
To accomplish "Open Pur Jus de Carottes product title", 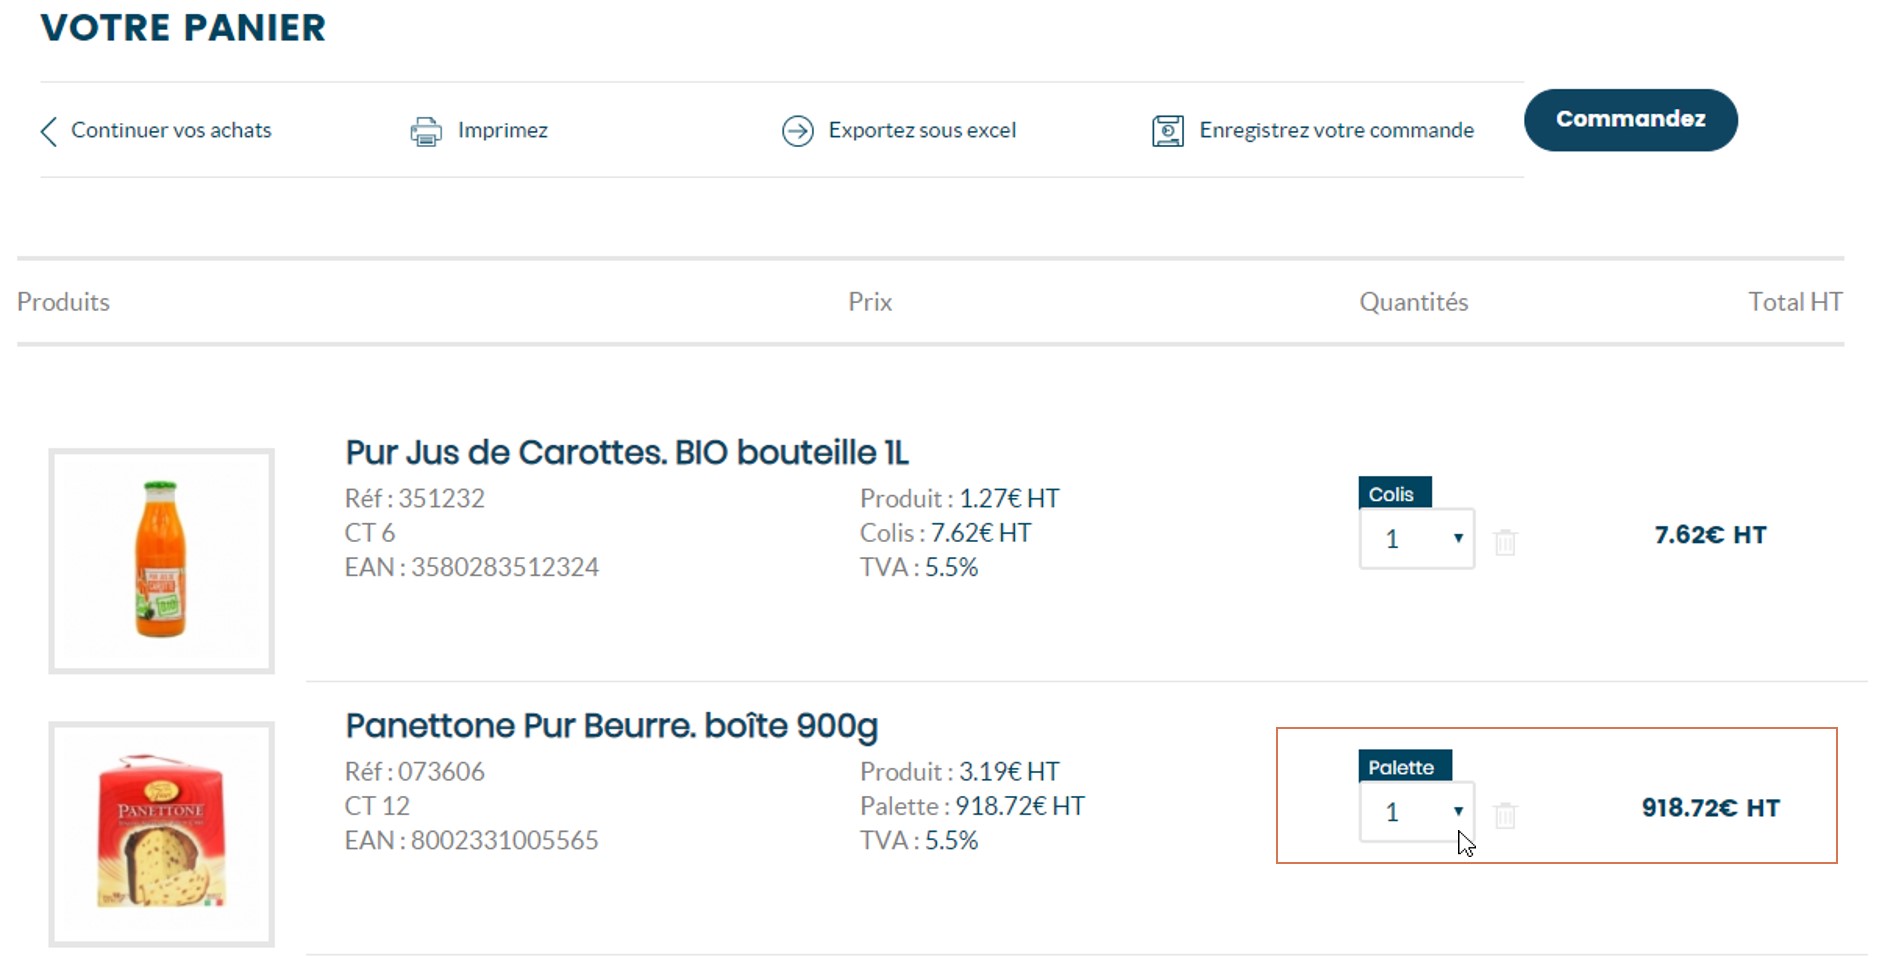I will click(x=626, y=452).
